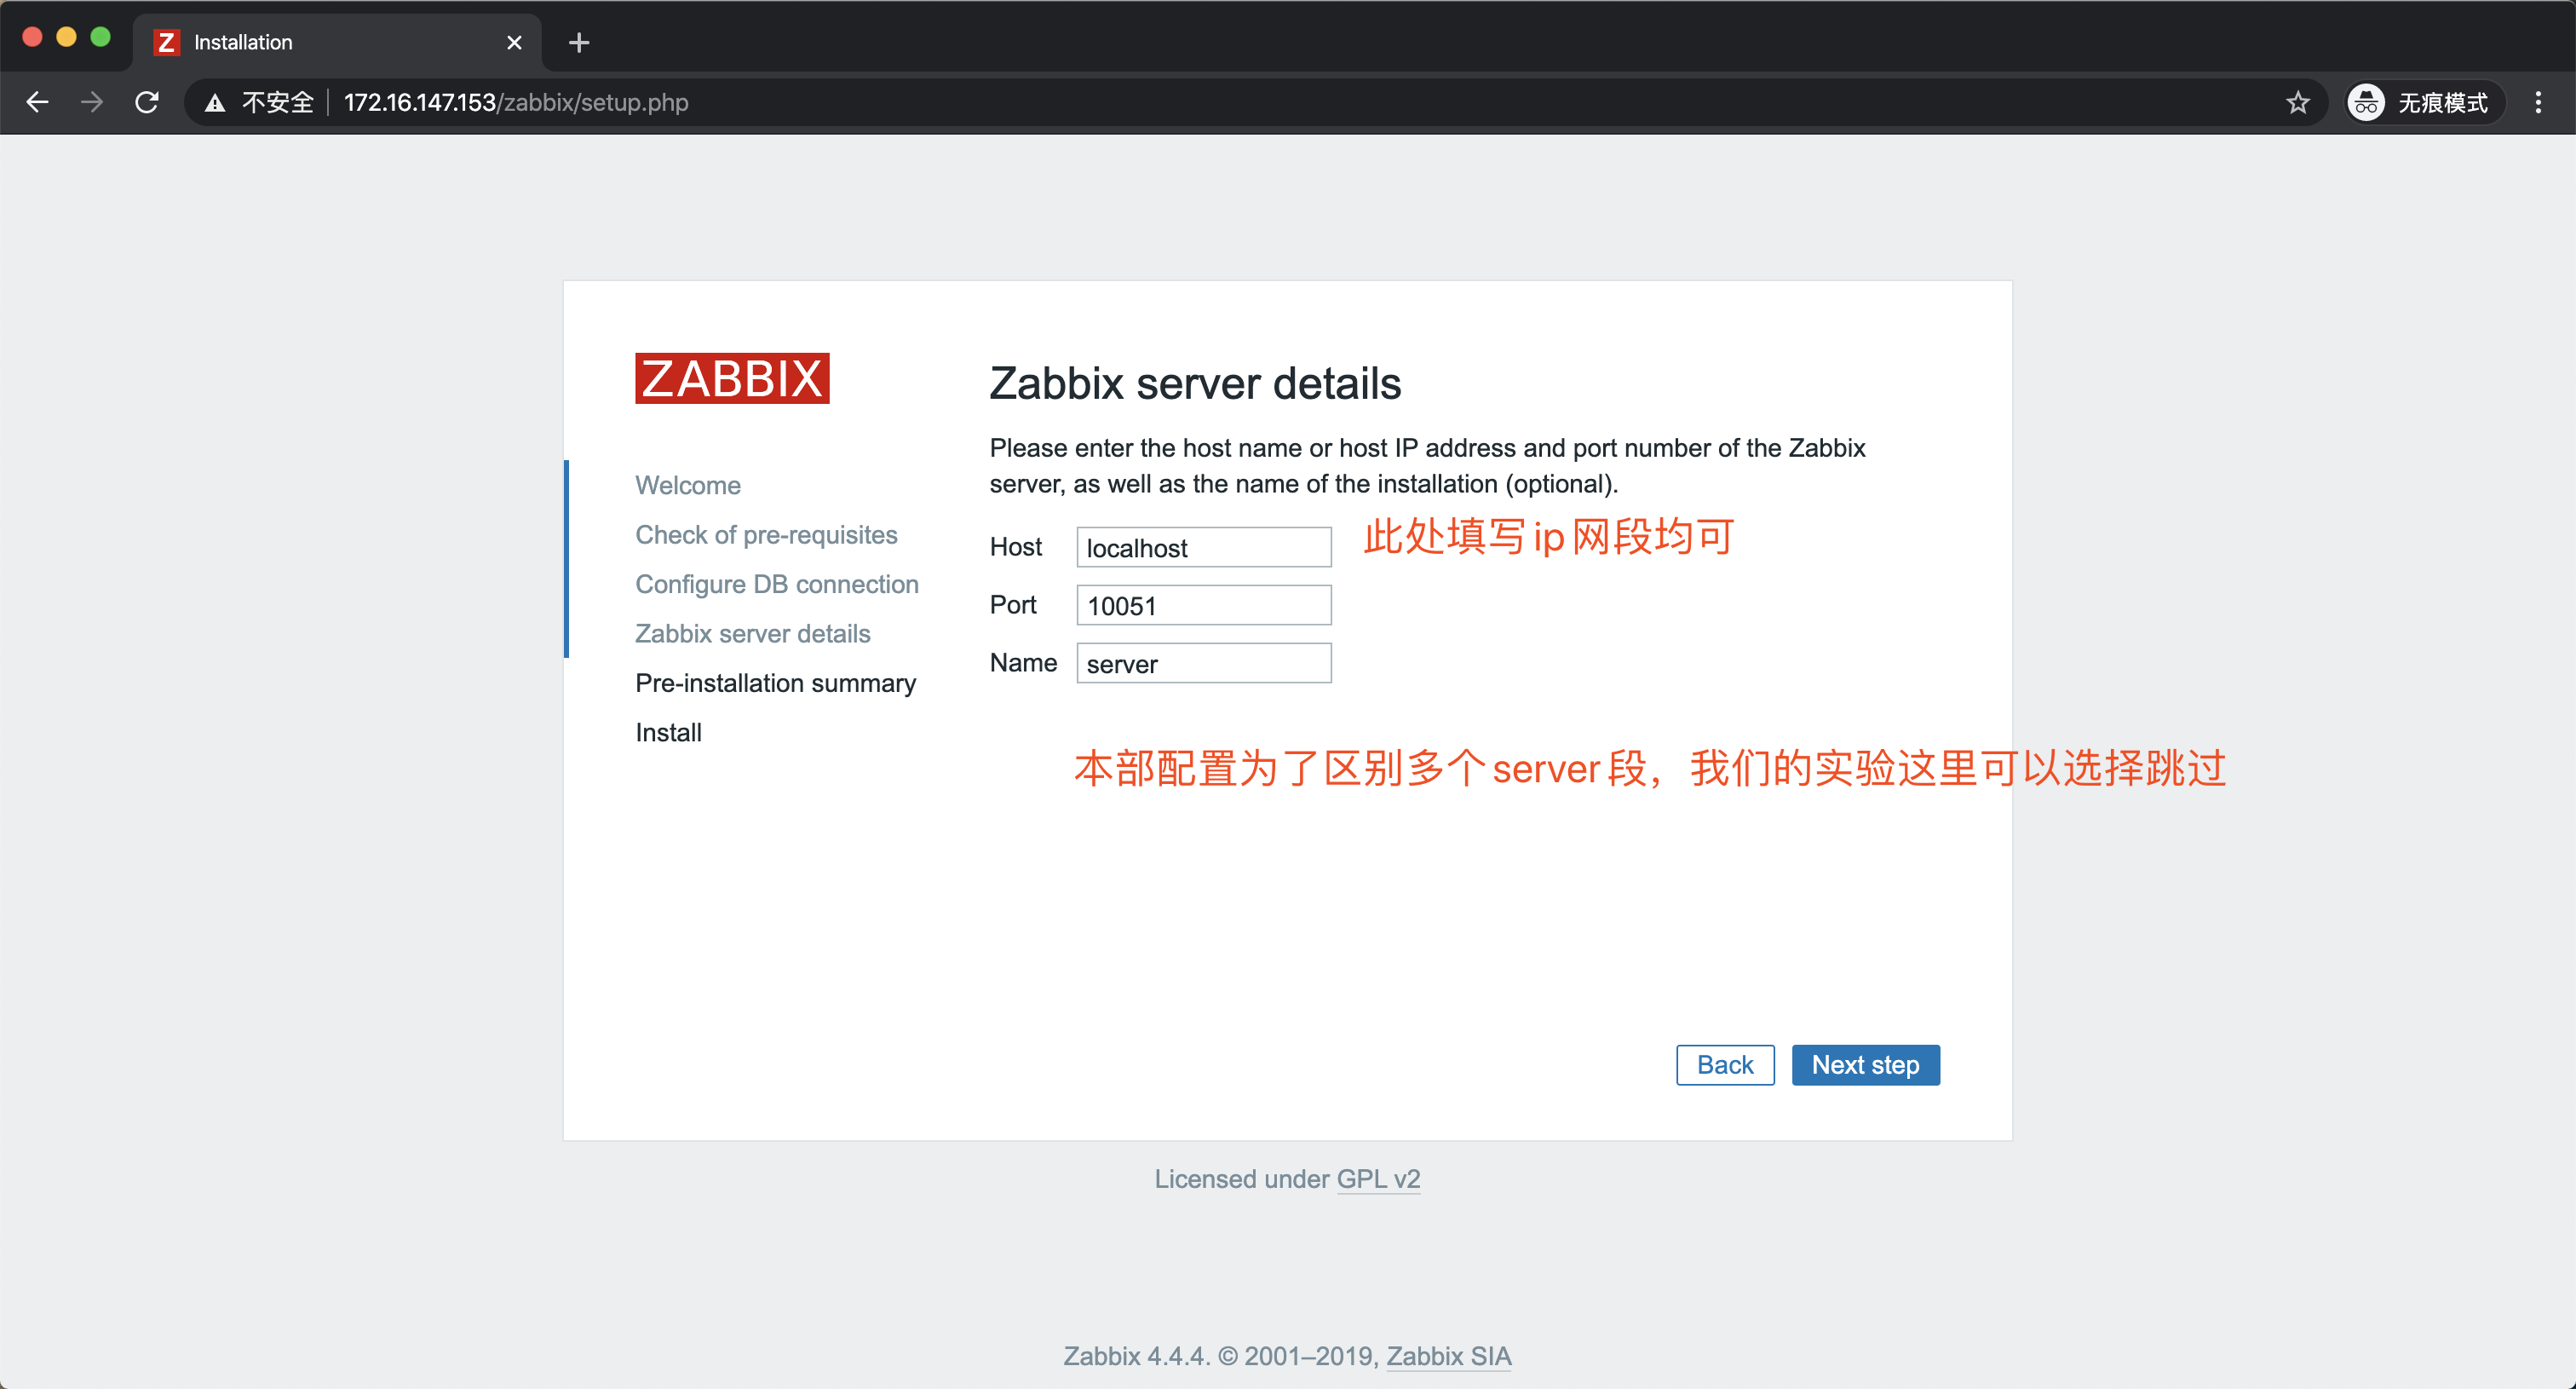Open Chrome three-dot menu

2537,102
